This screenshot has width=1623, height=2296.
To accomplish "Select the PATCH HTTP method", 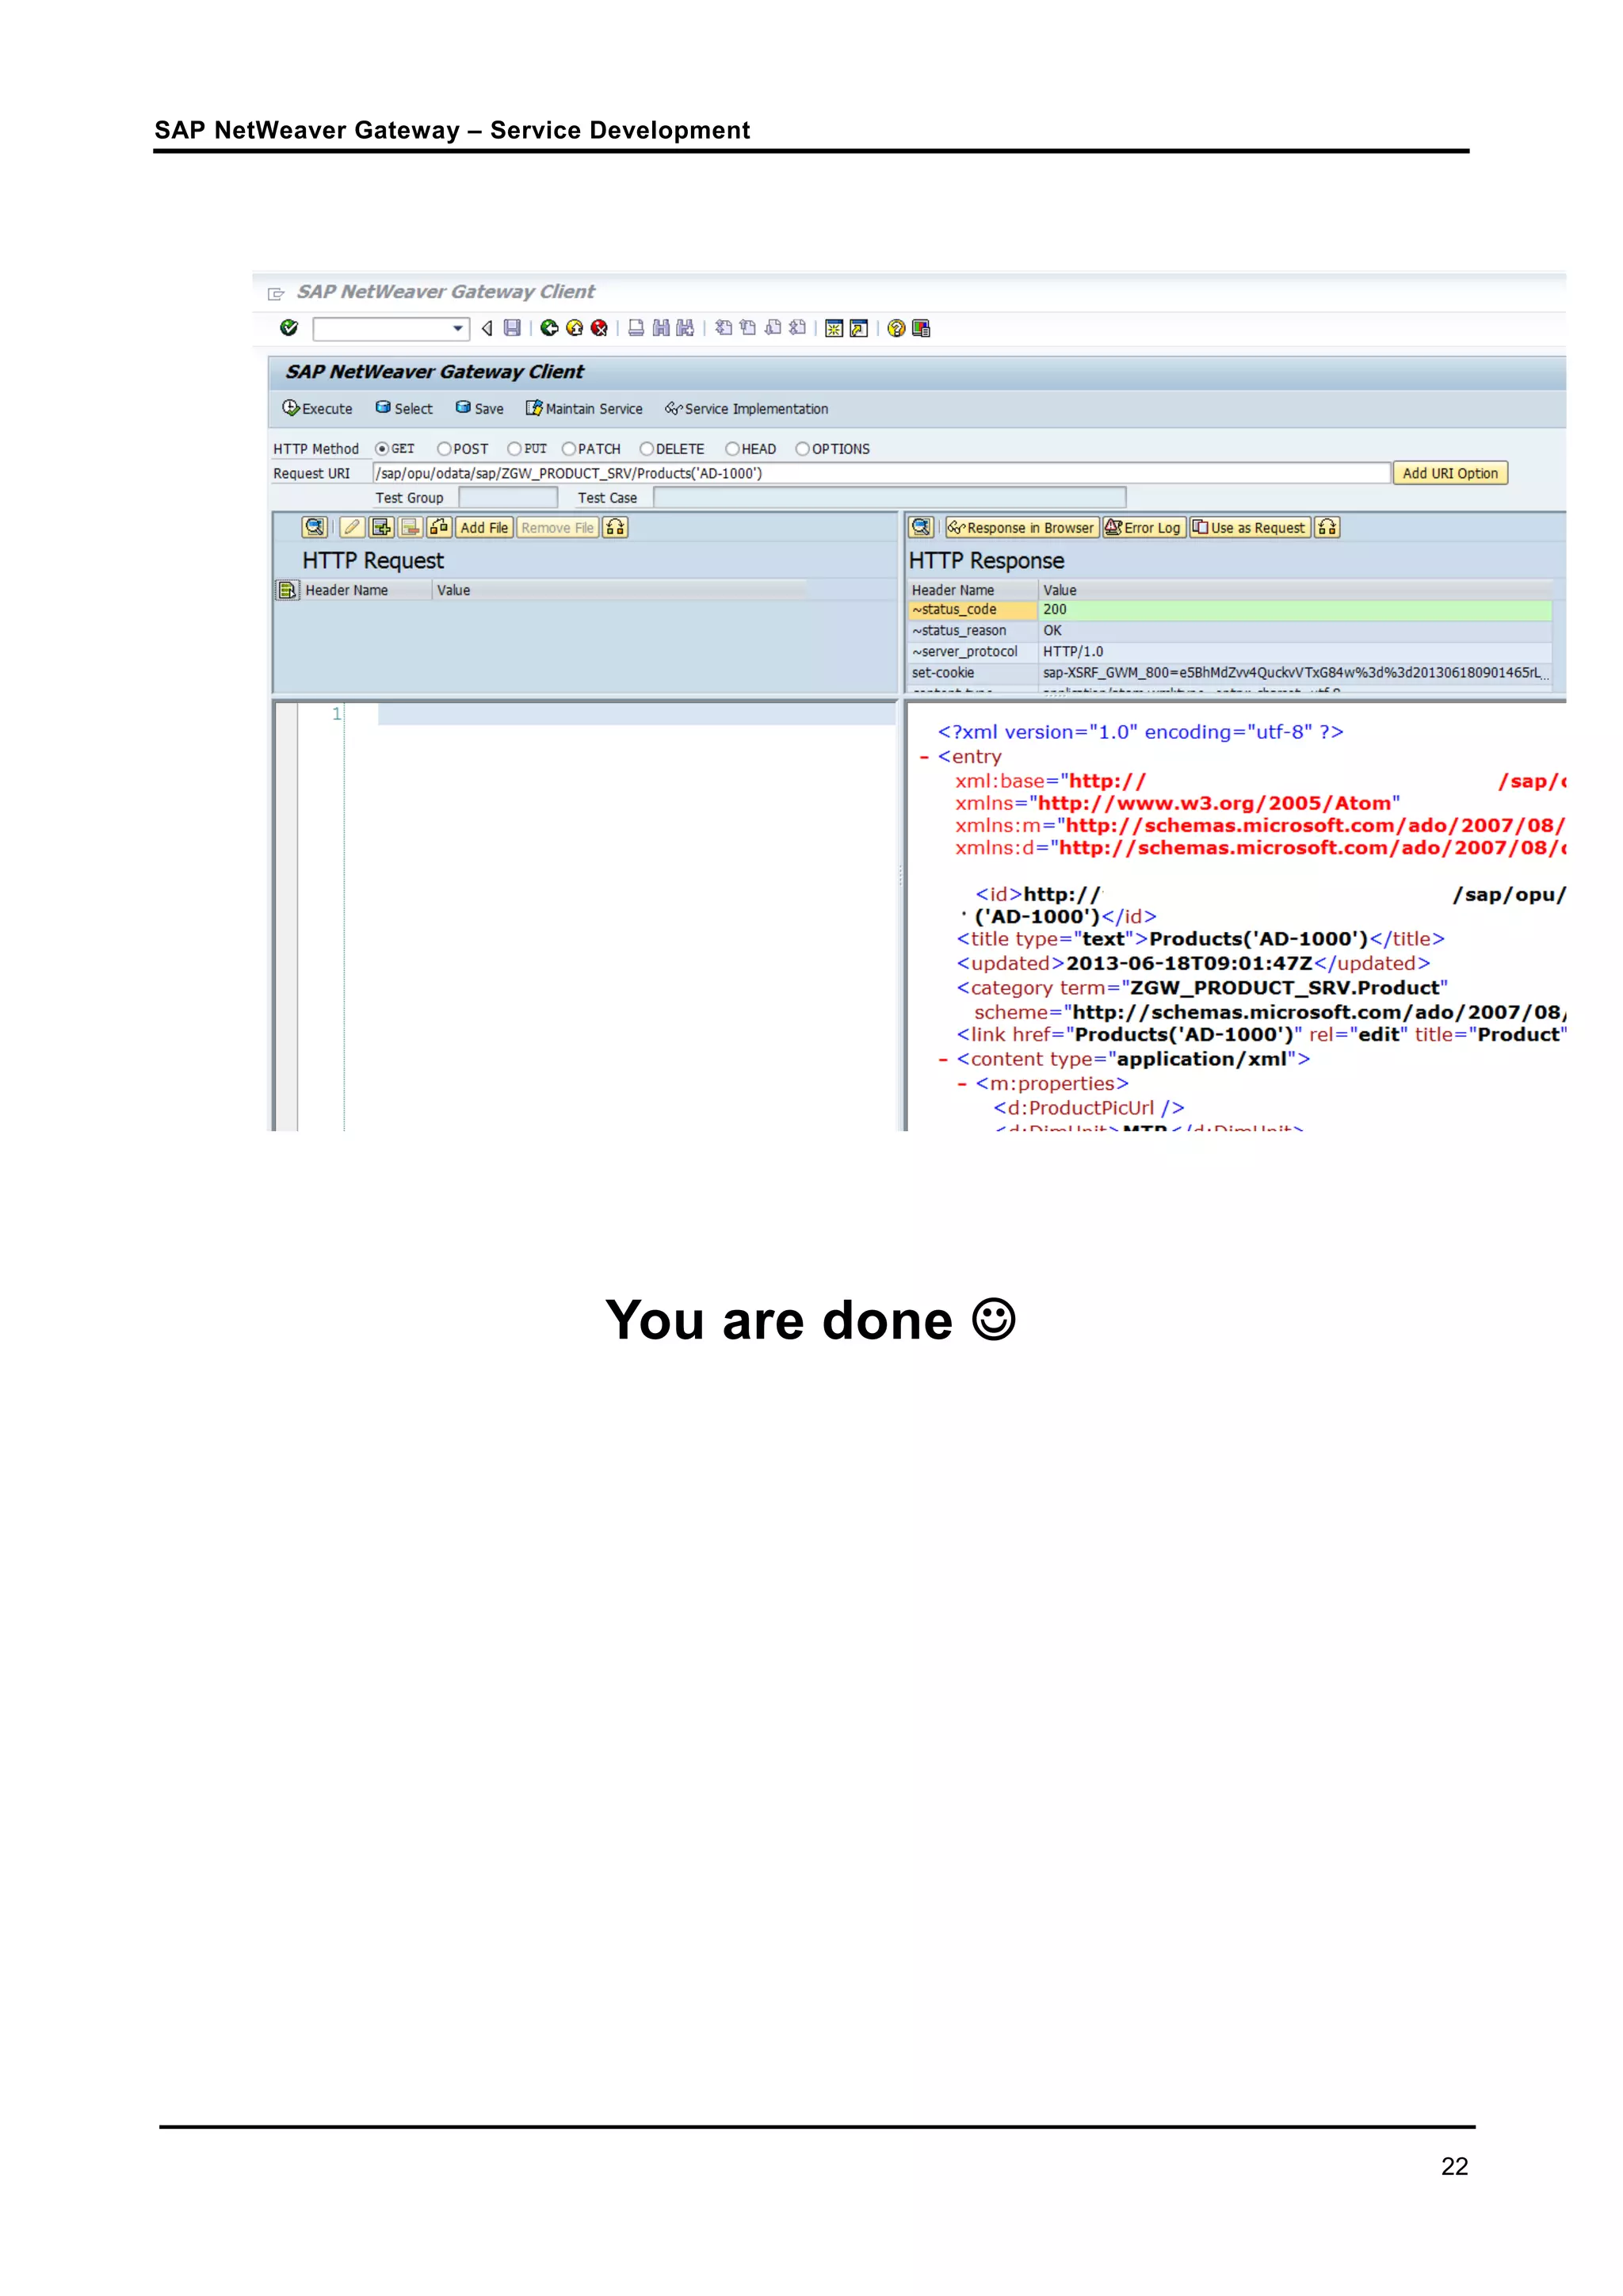I will tap(568, 449).
